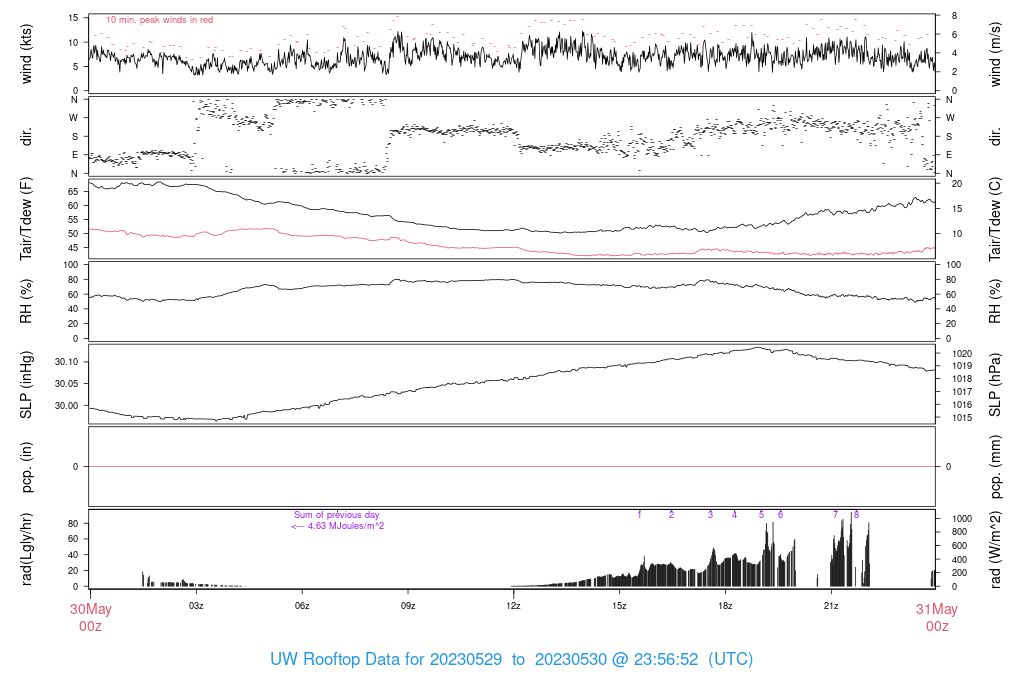The width and height of the screenshot is (1024, 700).
Task: Click the 'pcp. (in)' axis label
Action: (26, 466)
